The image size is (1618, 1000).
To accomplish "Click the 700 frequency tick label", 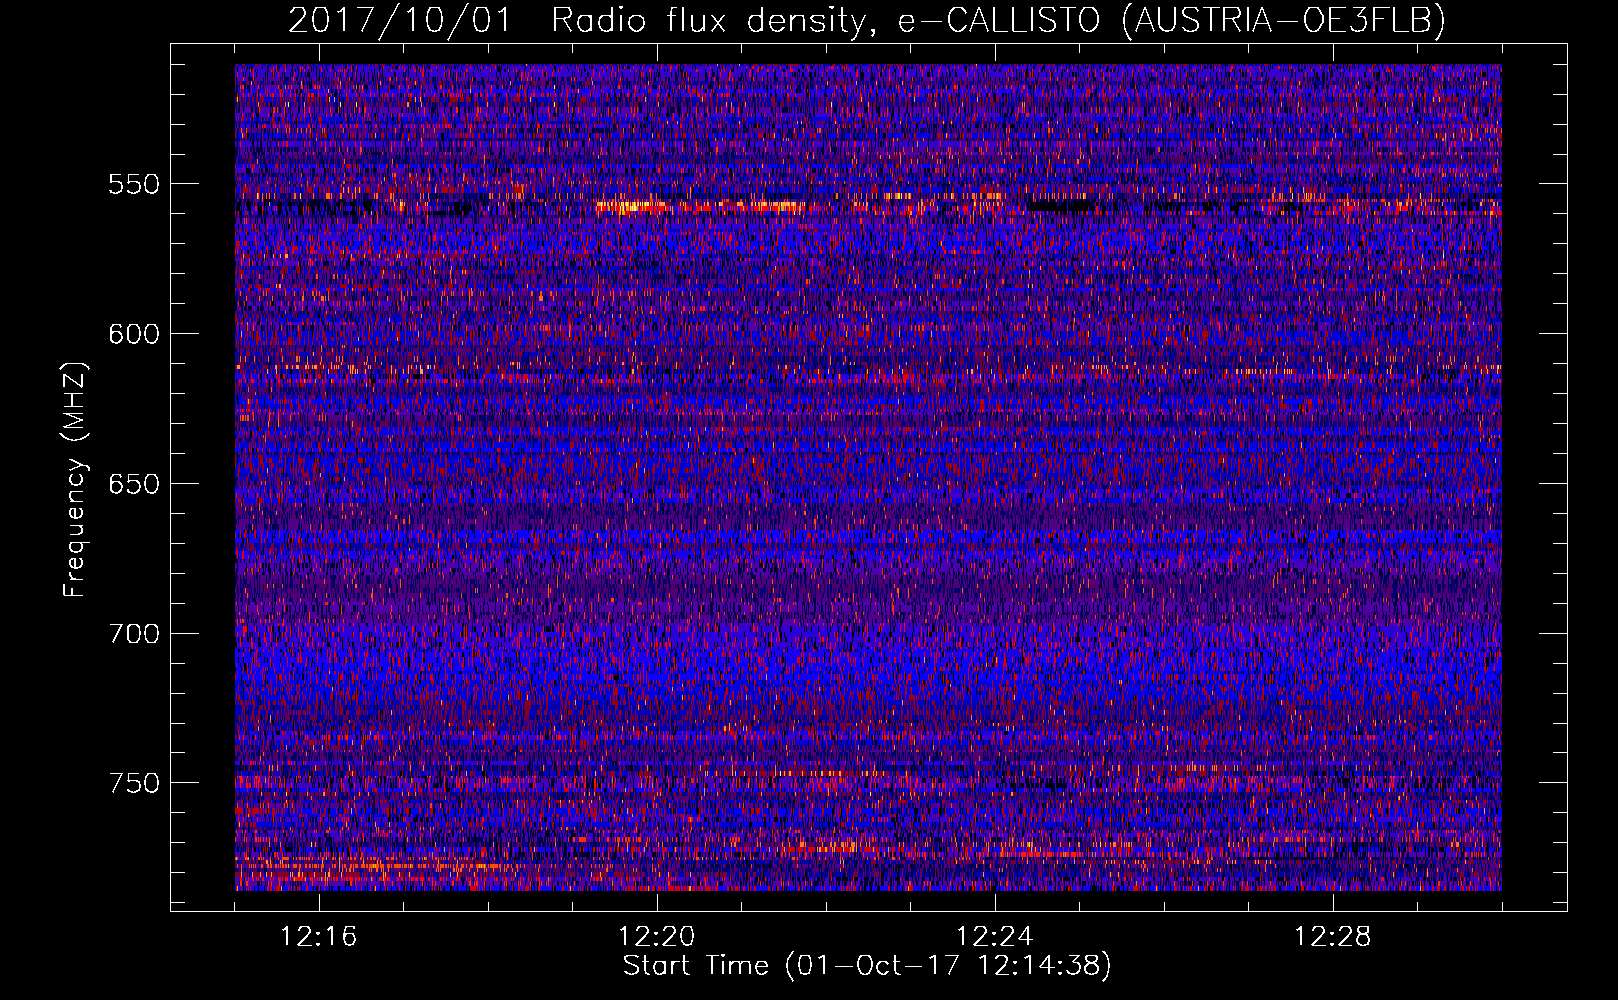I will click(133, 634).
